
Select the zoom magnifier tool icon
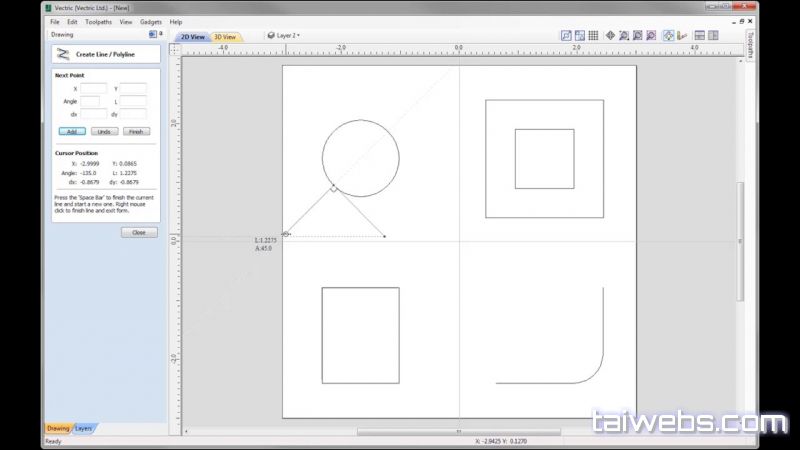(x=624, y=36)
